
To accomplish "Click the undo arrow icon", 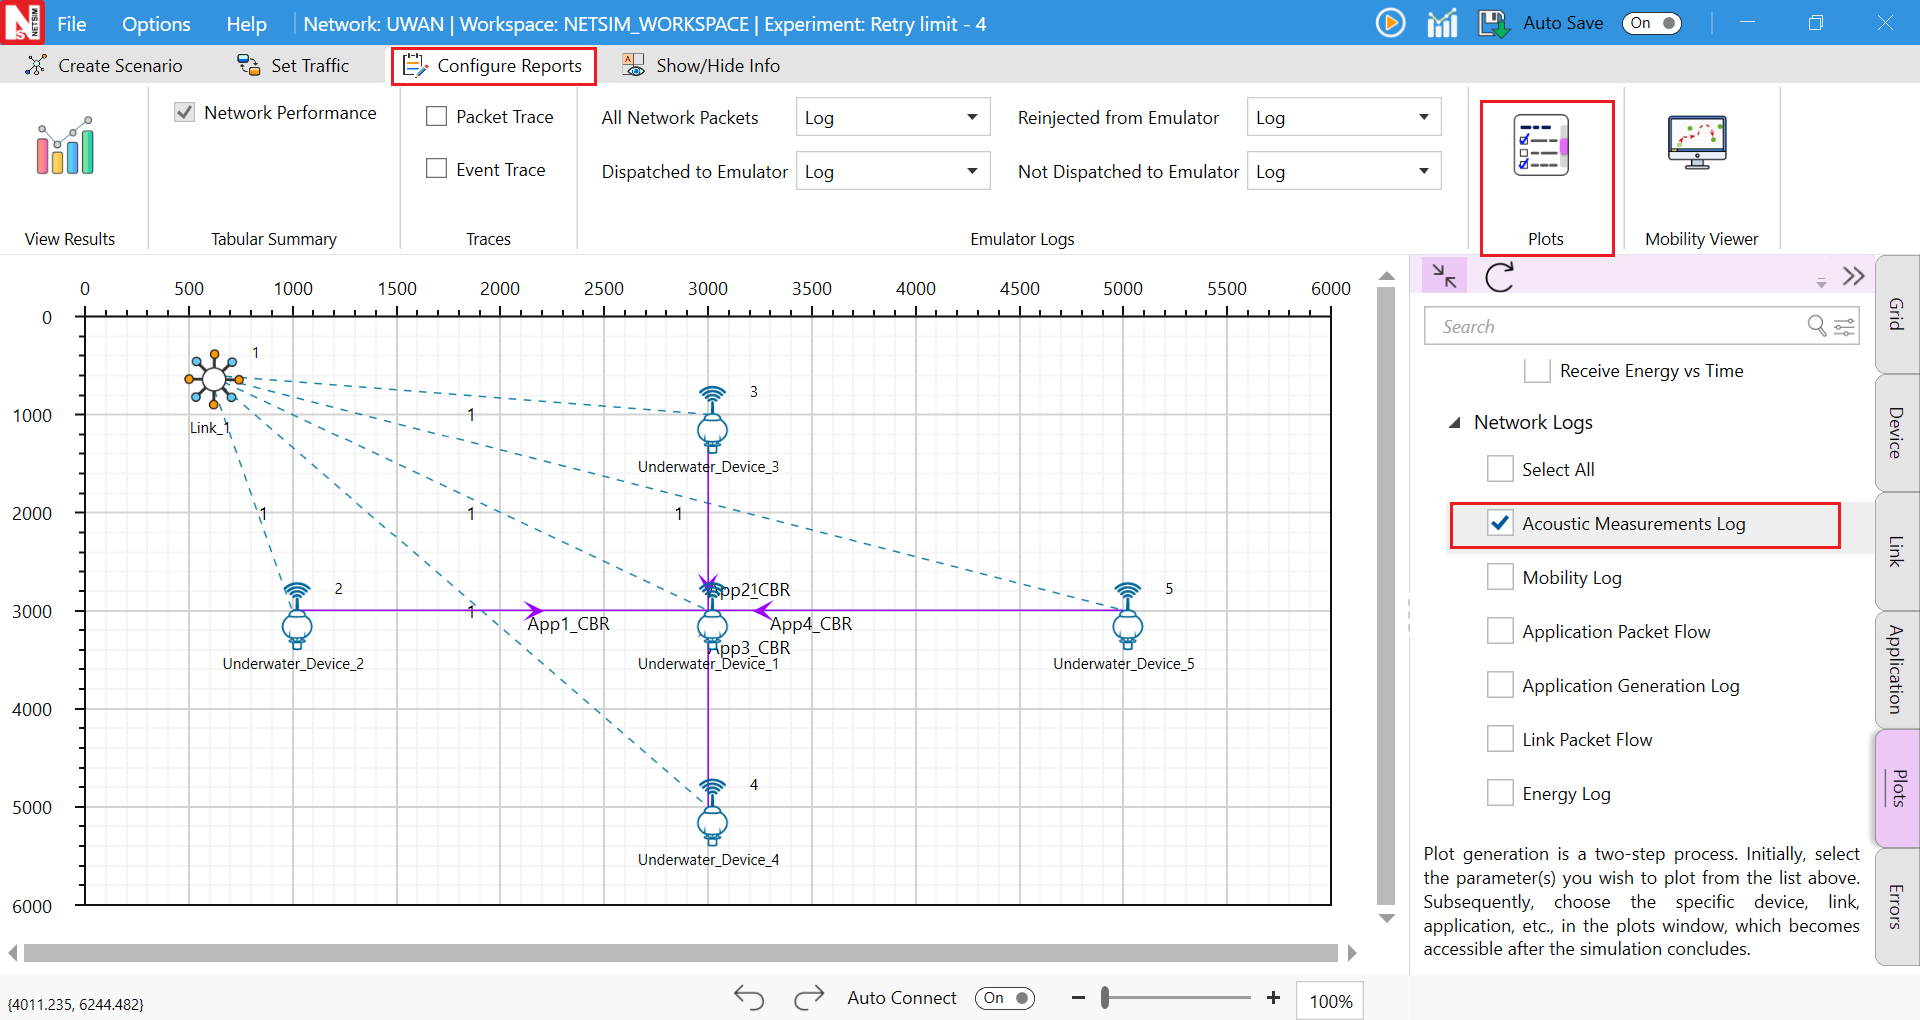I will [749, 997].
